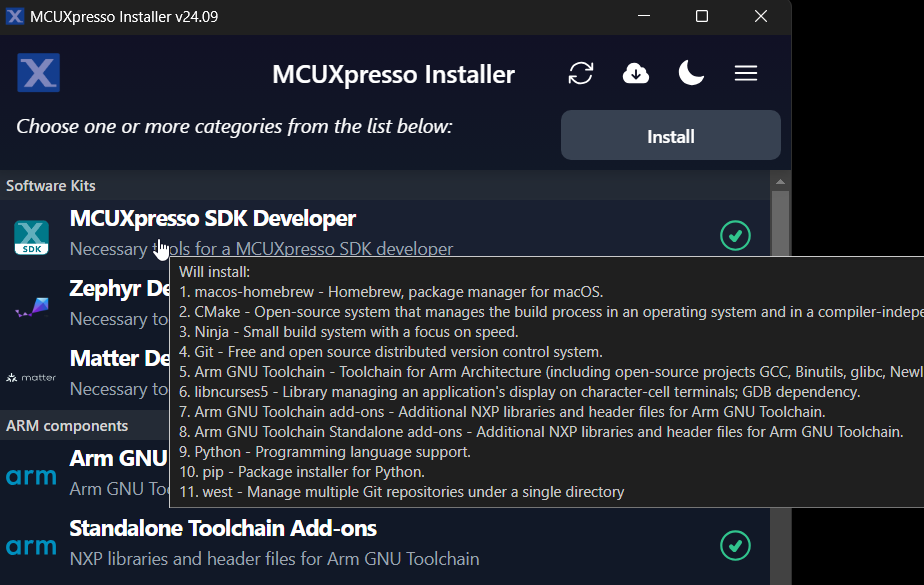
Task: Click the refresh icon in the header
Action: tap(581, 73)
